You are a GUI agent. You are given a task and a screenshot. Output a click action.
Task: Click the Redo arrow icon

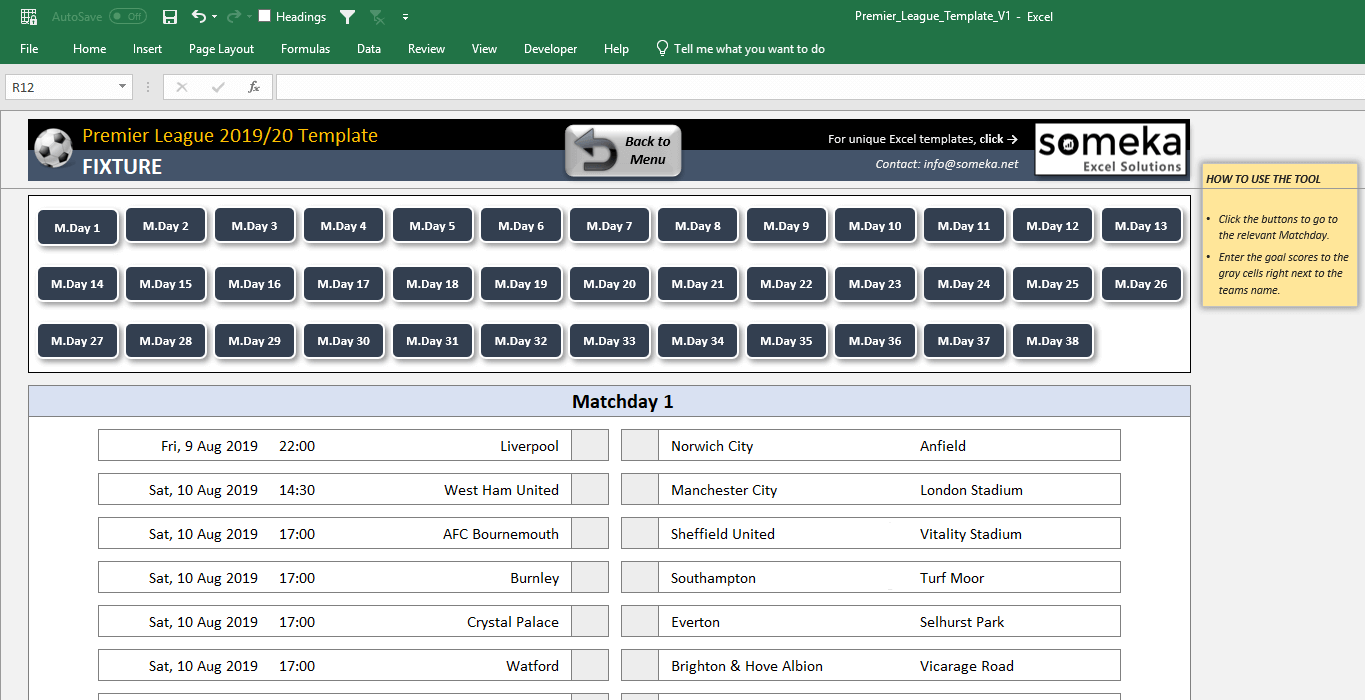click(233, 16)
